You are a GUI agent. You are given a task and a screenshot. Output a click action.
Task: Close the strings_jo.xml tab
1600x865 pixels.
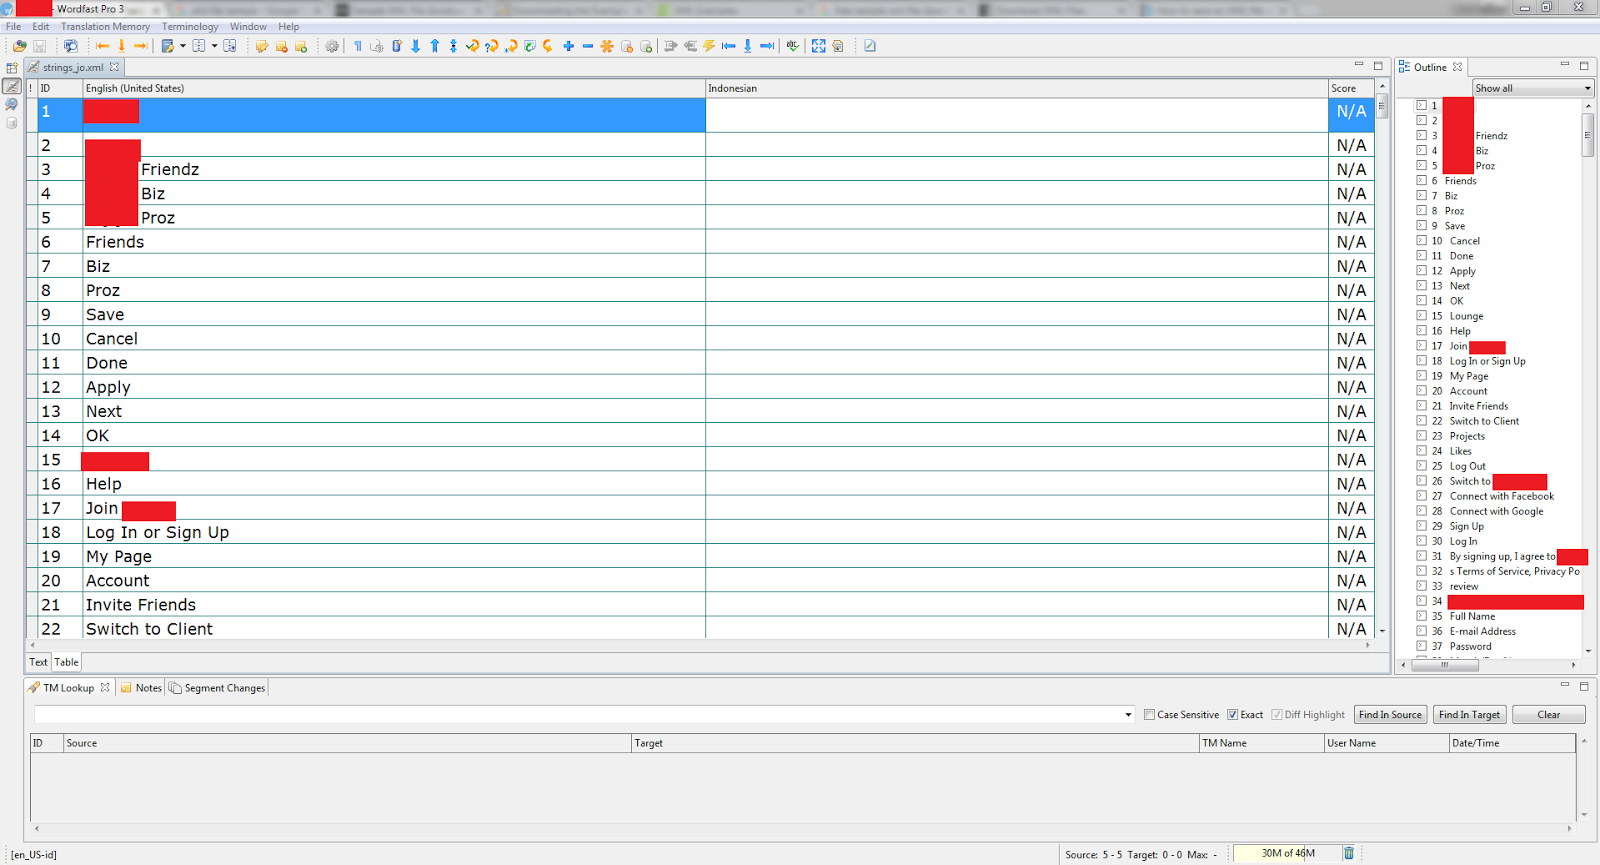coord(114,67)
